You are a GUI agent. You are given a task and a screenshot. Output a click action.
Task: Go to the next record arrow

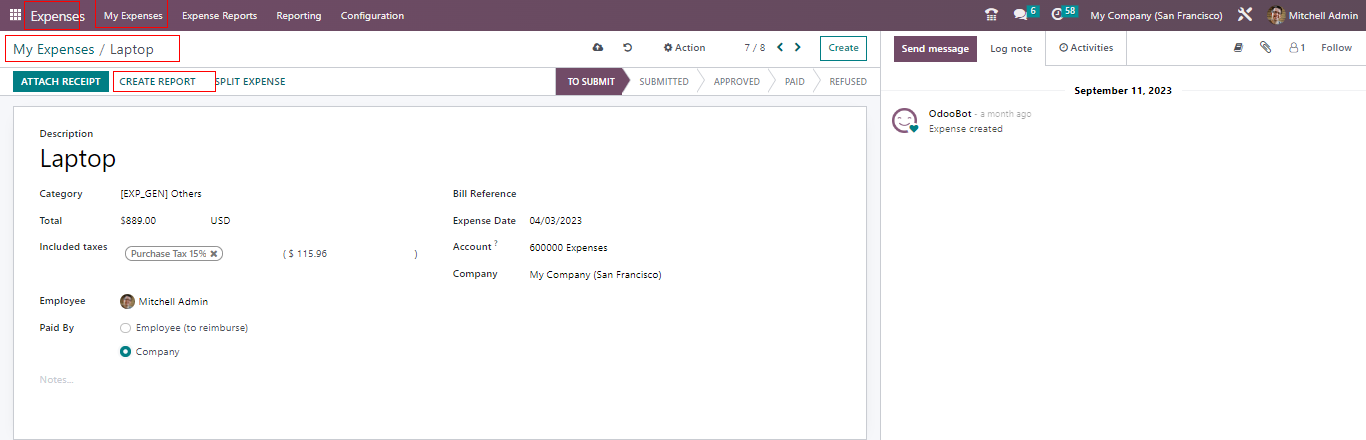click(x=797, y=48)
